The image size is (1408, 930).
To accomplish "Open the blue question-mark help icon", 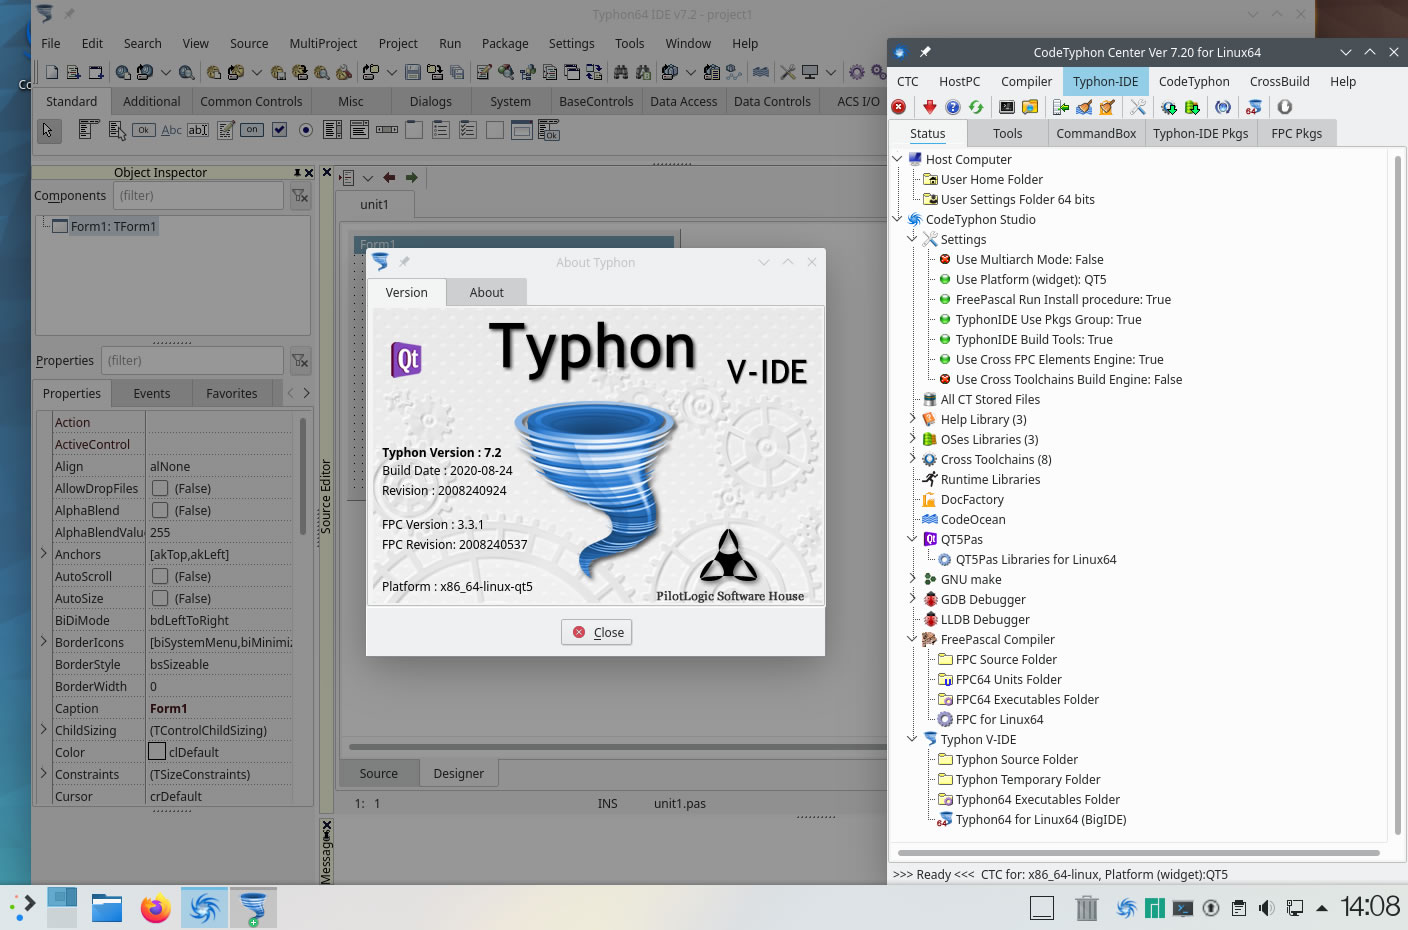I will click(953, 107).
